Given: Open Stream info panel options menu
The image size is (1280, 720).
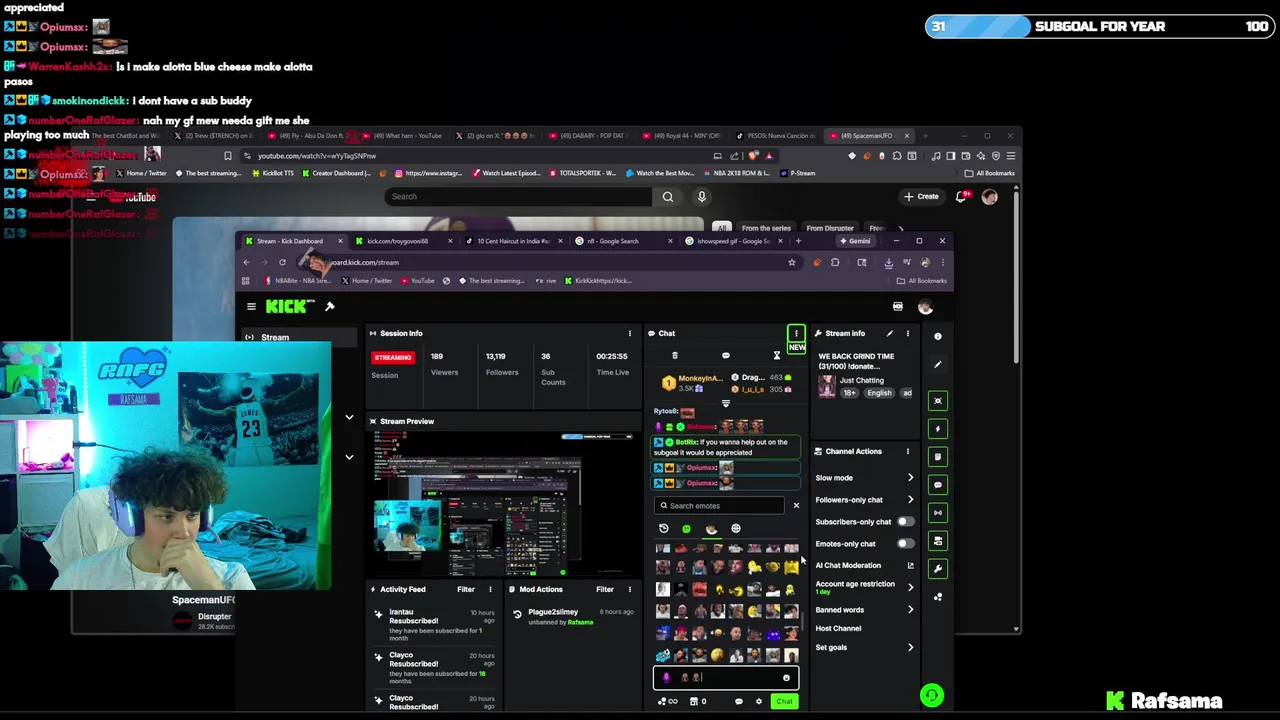Looking at the screenshot, I should pos(908,333).
